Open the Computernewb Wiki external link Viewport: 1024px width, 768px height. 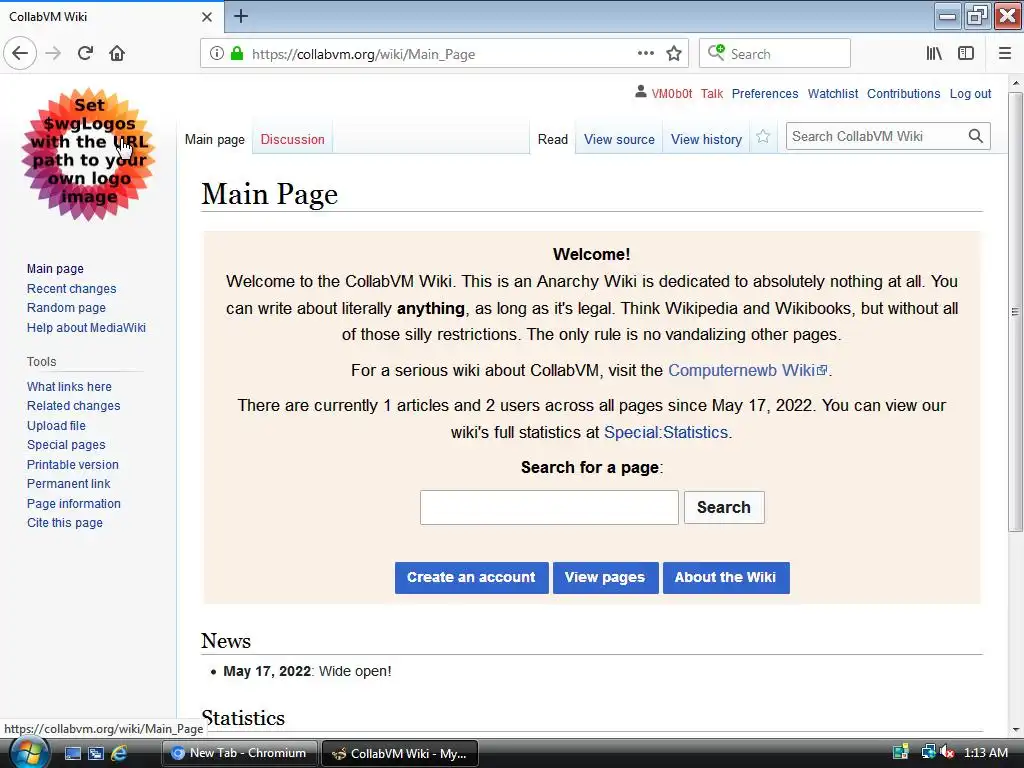tap(747, 370)
